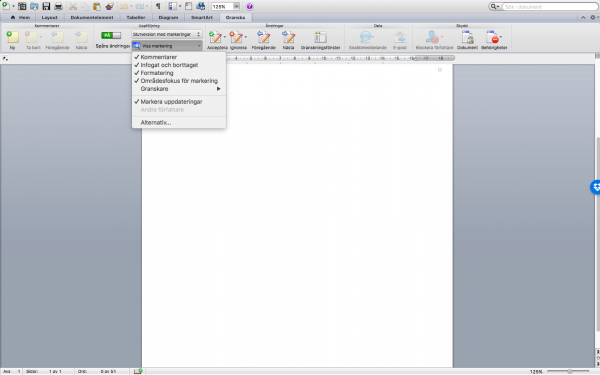The image size is (600, 375).
Task: Click Nästa in the Kommentarer group
Action: tap(81, 40)
